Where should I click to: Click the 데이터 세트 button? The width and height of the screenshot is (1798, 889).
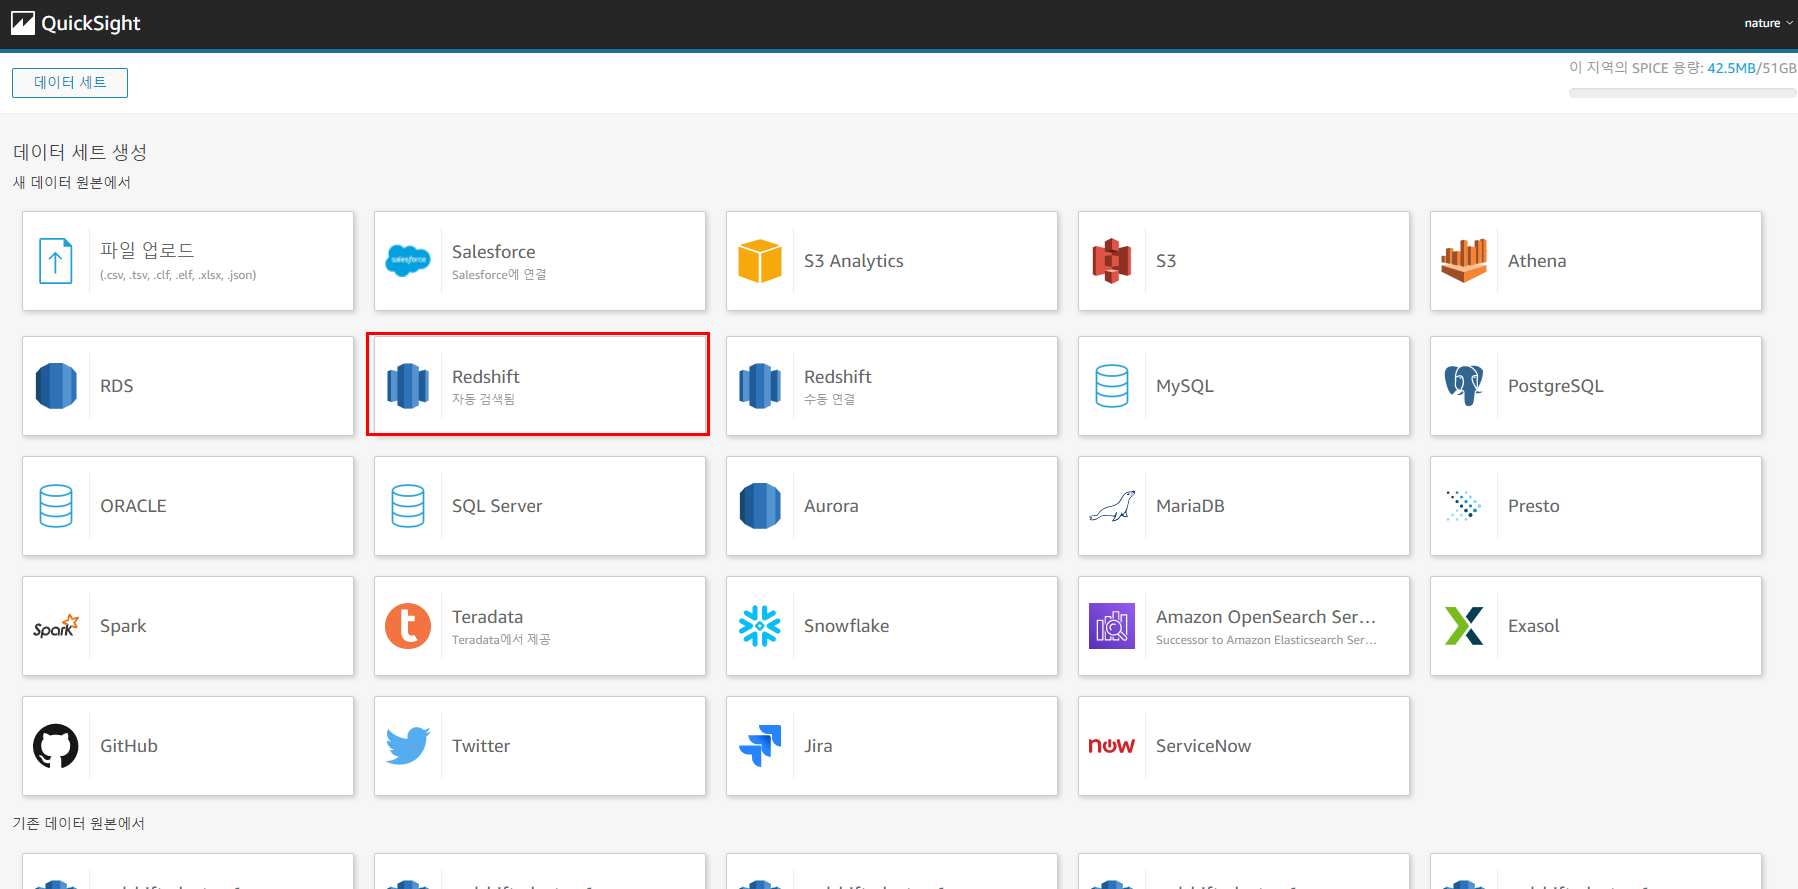(70, 83)
